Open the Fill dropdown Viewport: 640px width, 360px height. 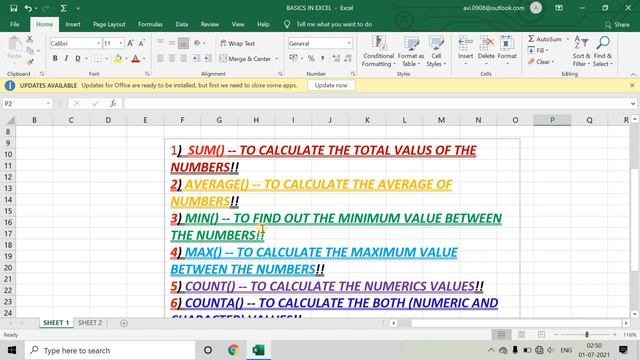click(538, 51)
